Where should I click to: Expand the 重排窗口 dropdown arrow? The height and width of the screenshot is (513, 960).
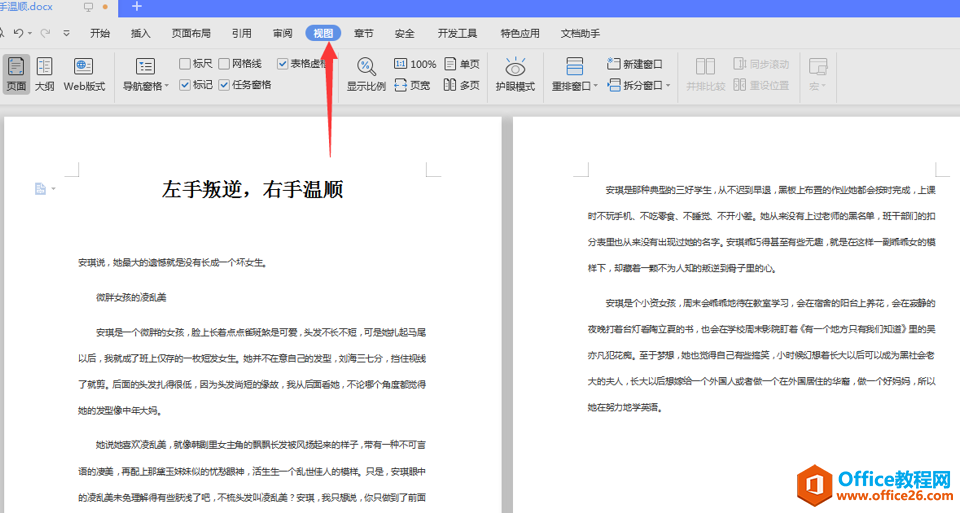(595, 87)
